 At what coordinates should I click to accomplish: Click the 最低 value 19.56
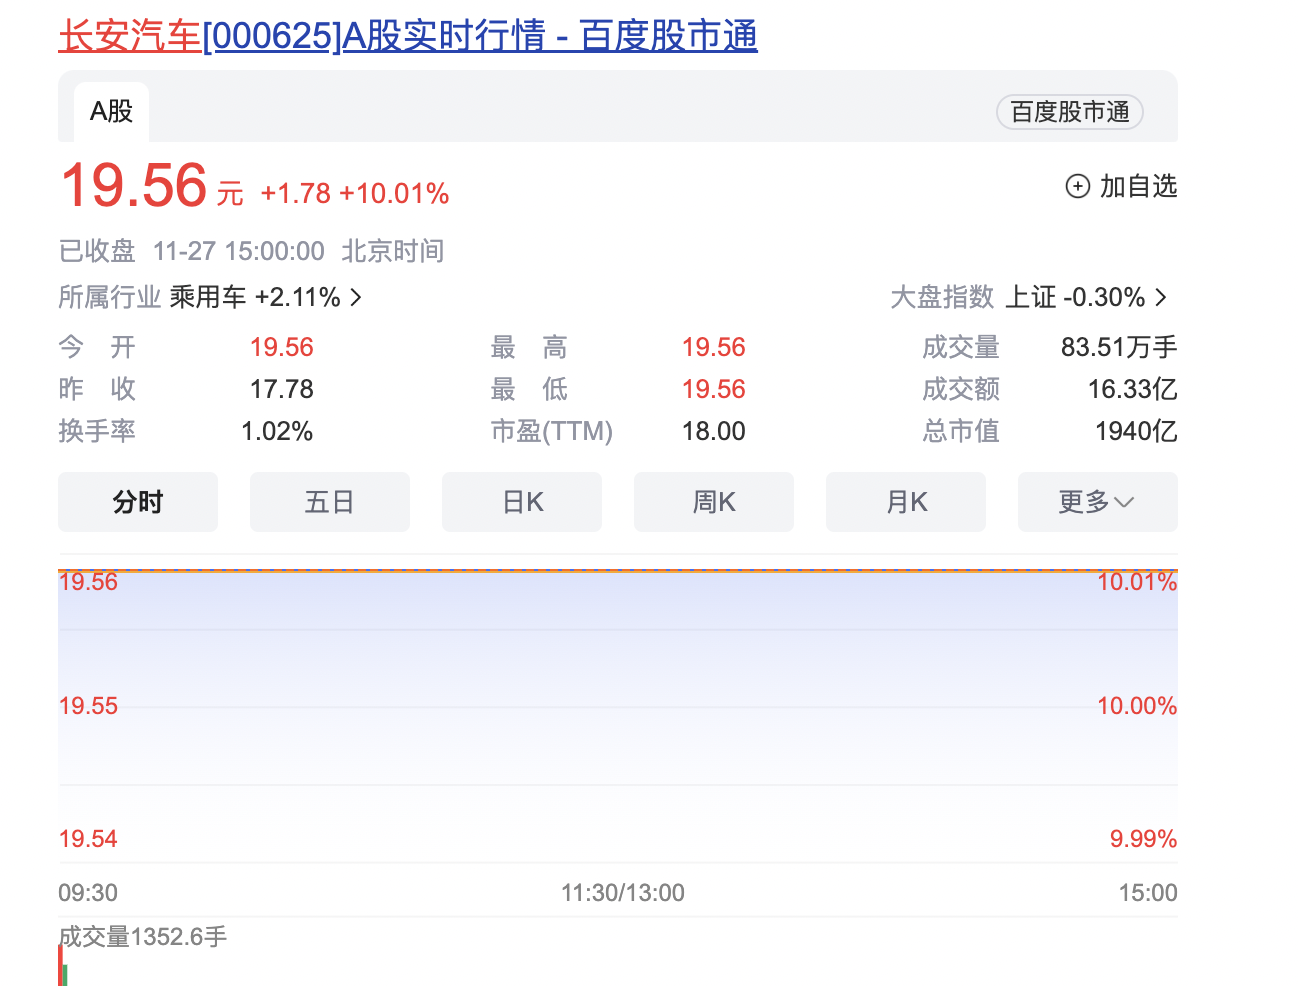tap(714, 389)
